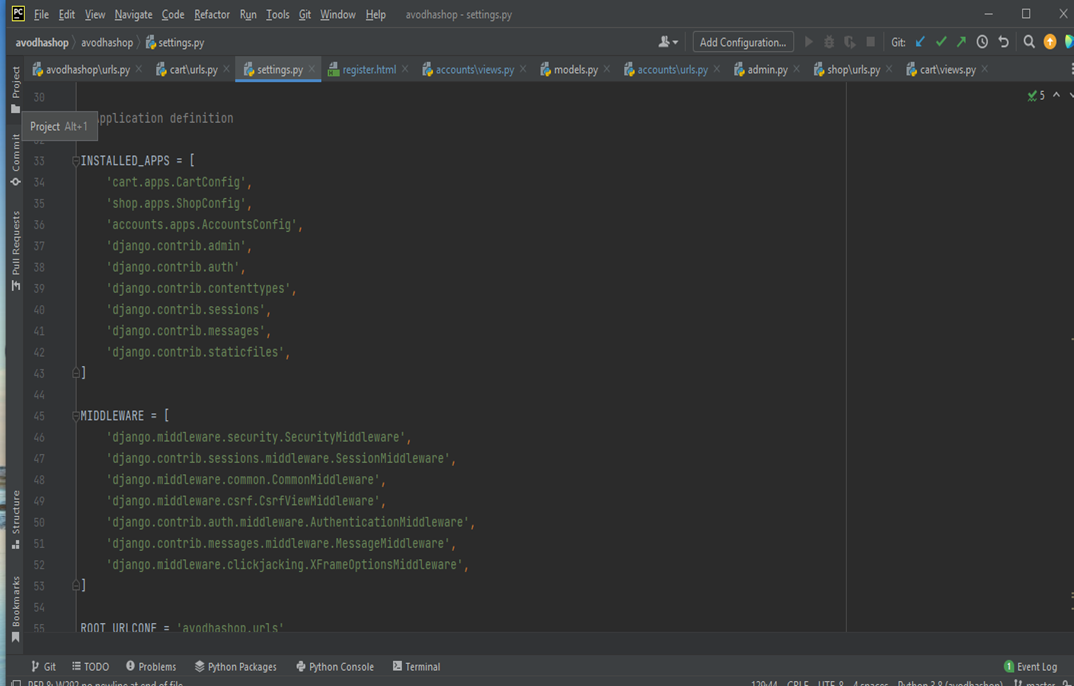This screenshot has height=686, width=1074.
Task: Click the Update Project blue arrow icon
Action: pyautogui.click(x=919, y=41)
